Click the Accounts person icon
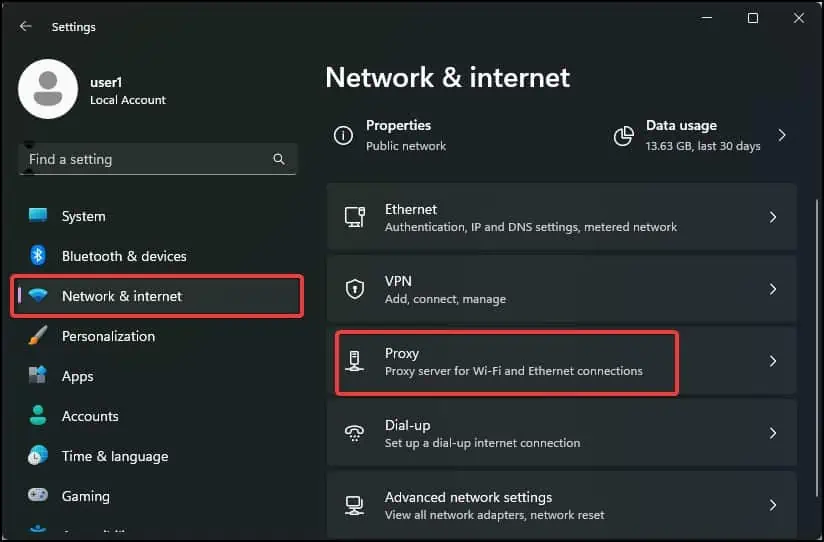 coord(38,416)
